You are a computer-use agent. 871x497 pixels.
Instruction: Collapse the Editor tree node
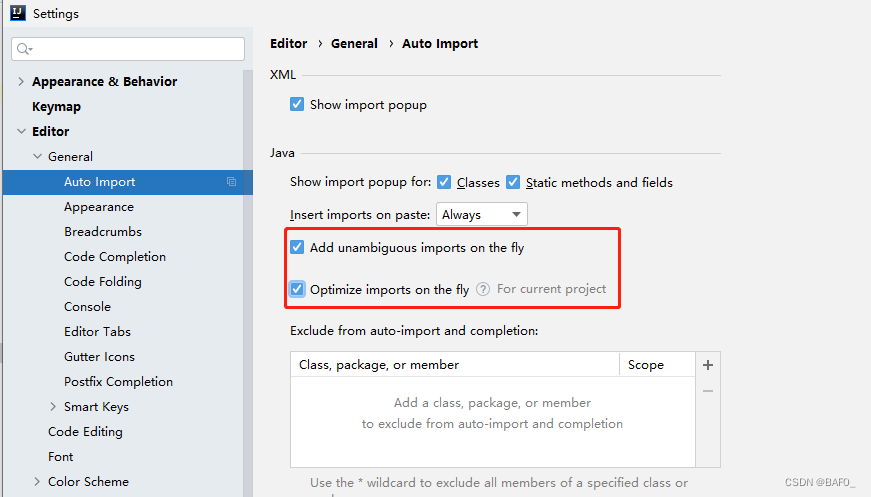(21, 132)
